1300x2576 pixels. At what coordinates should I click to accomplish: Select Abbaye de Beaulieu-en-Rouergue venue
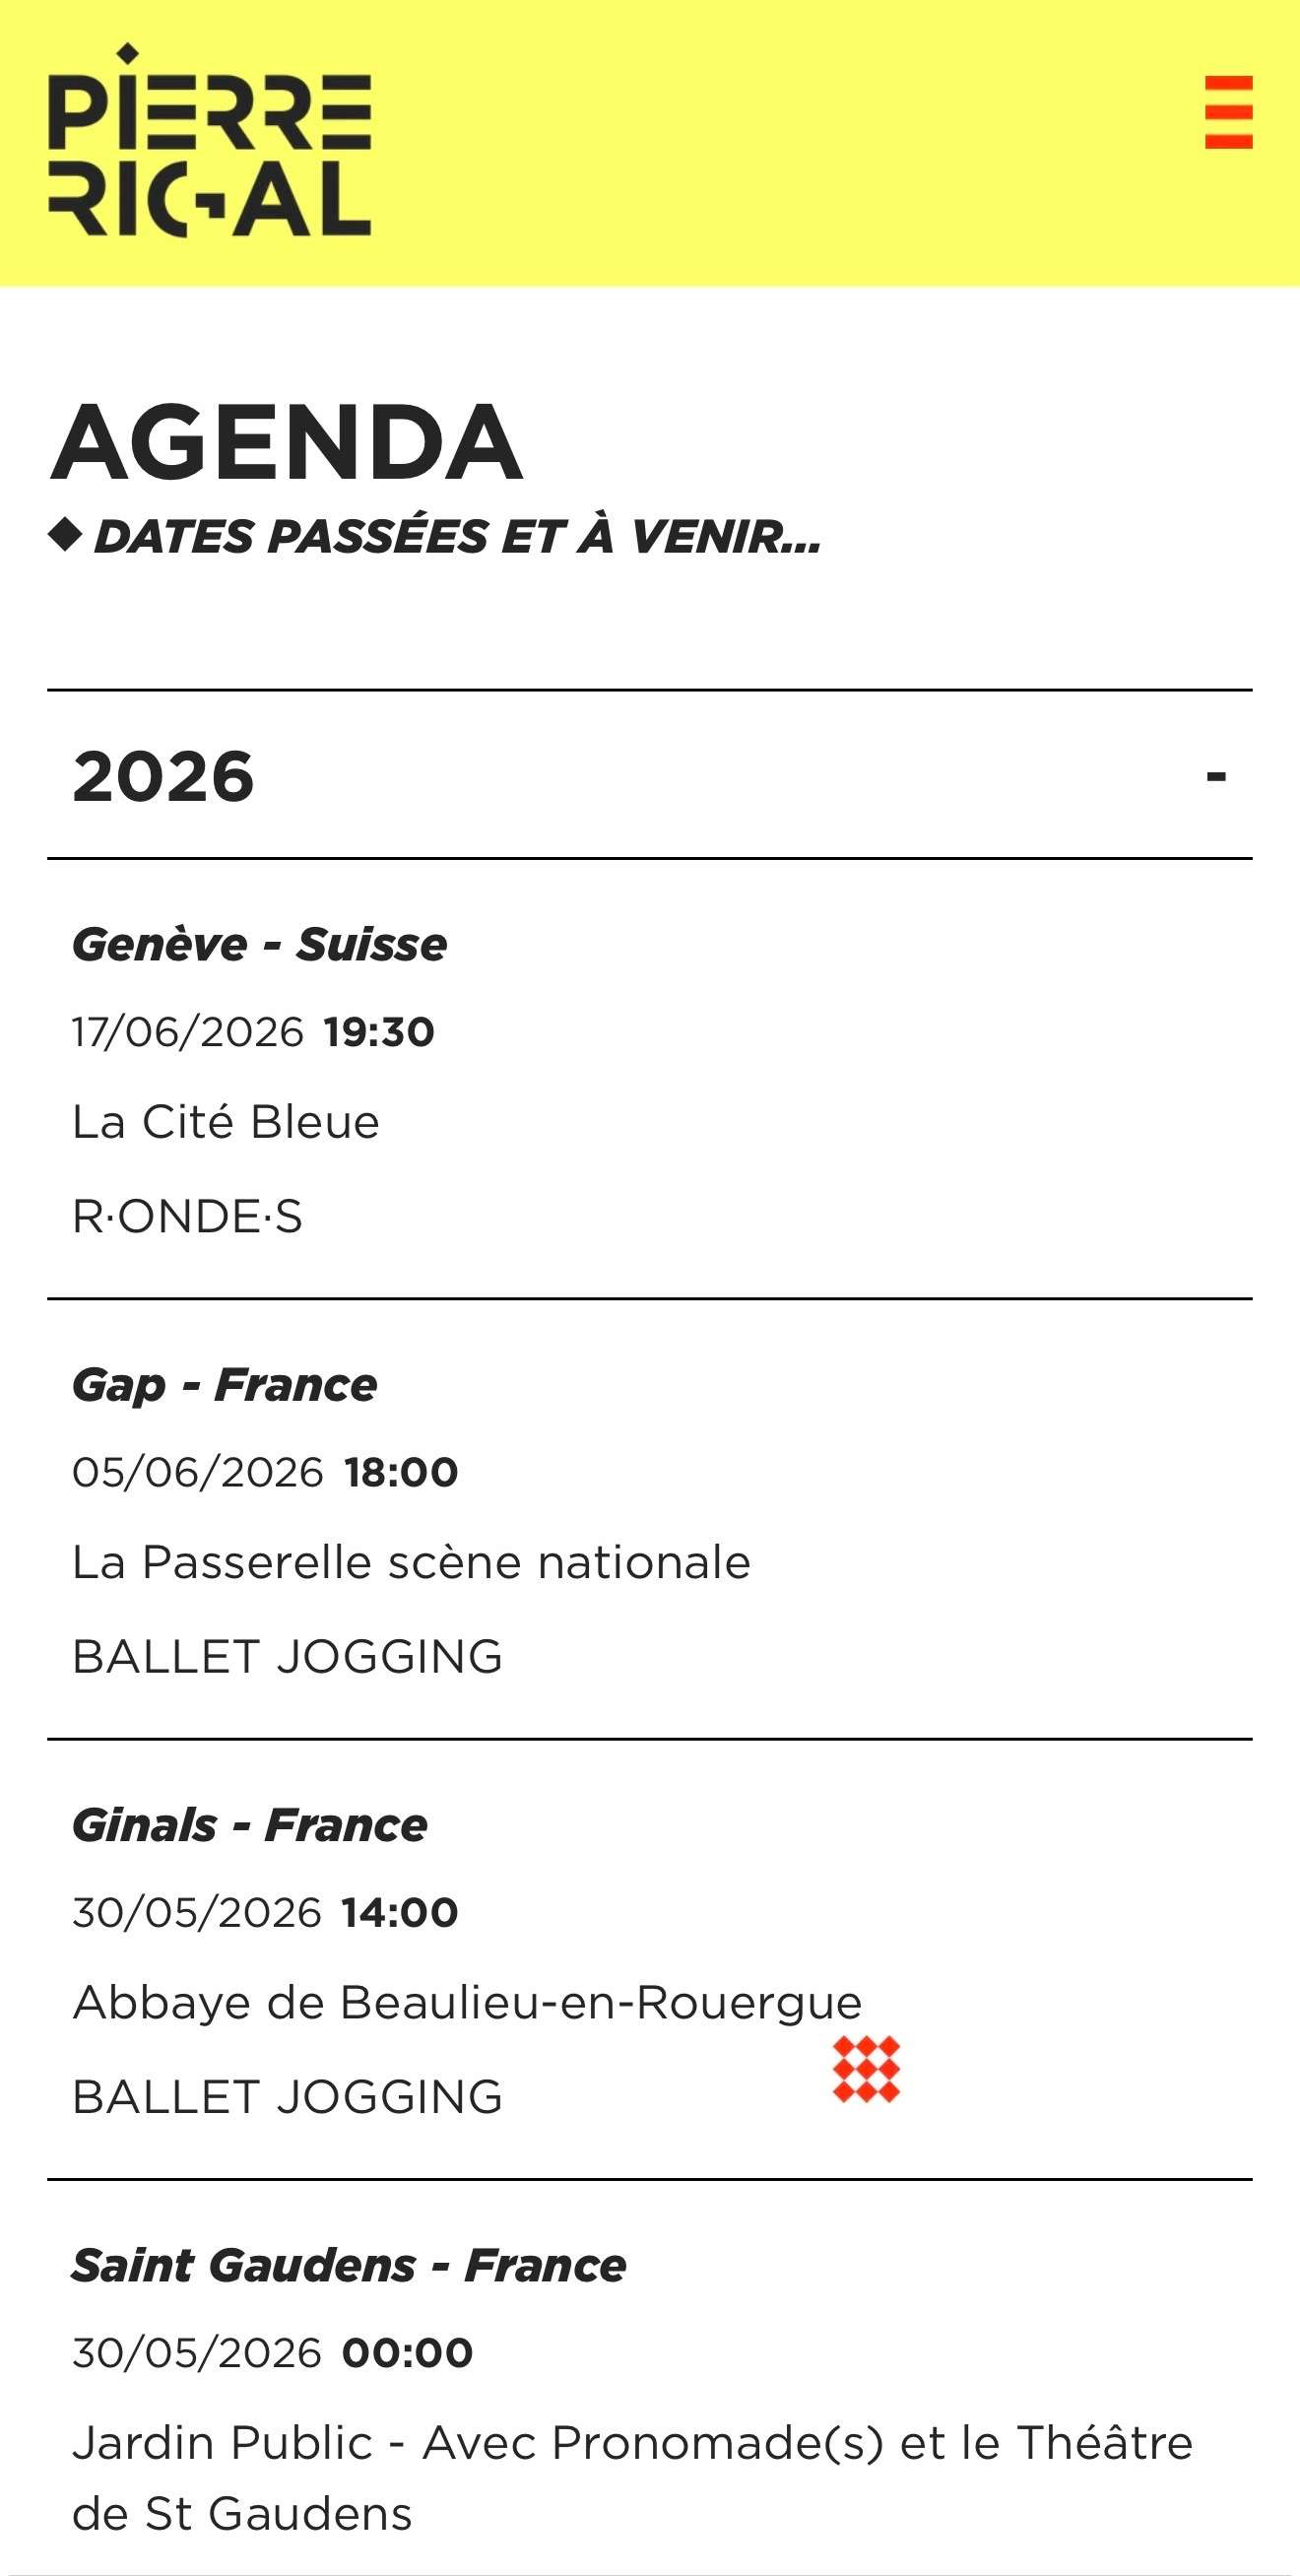467,2002
